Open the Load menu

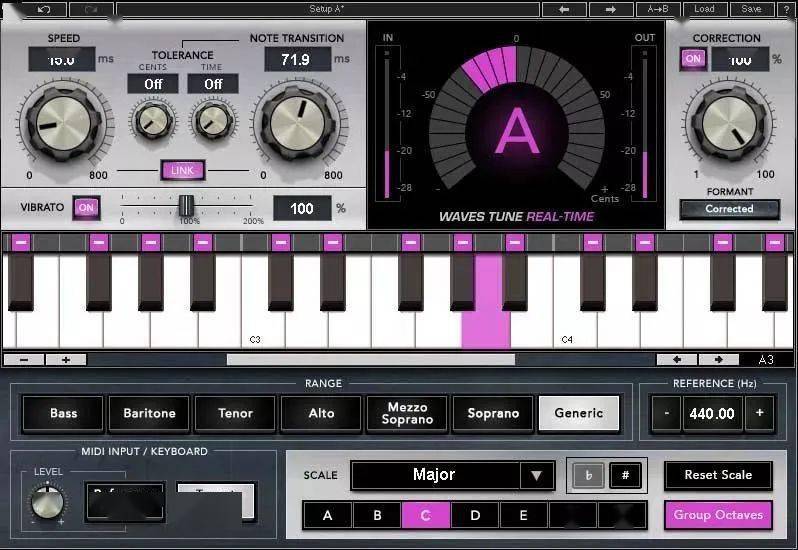point(704,9)
